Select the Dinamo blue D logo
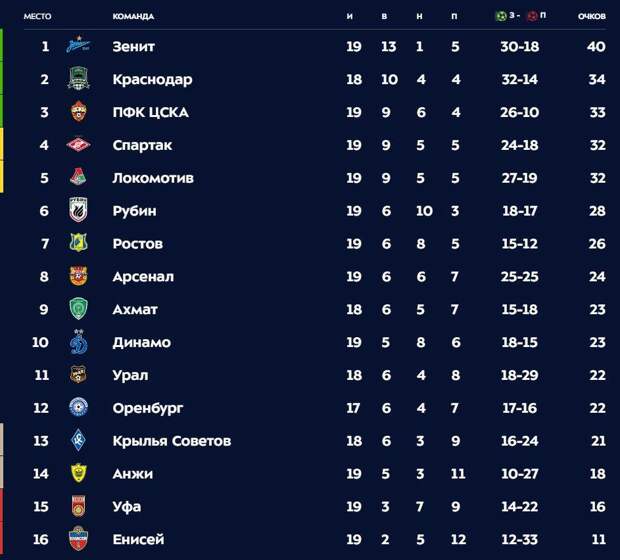This screenshot has height=560, width=620. (x=78, y=341)
